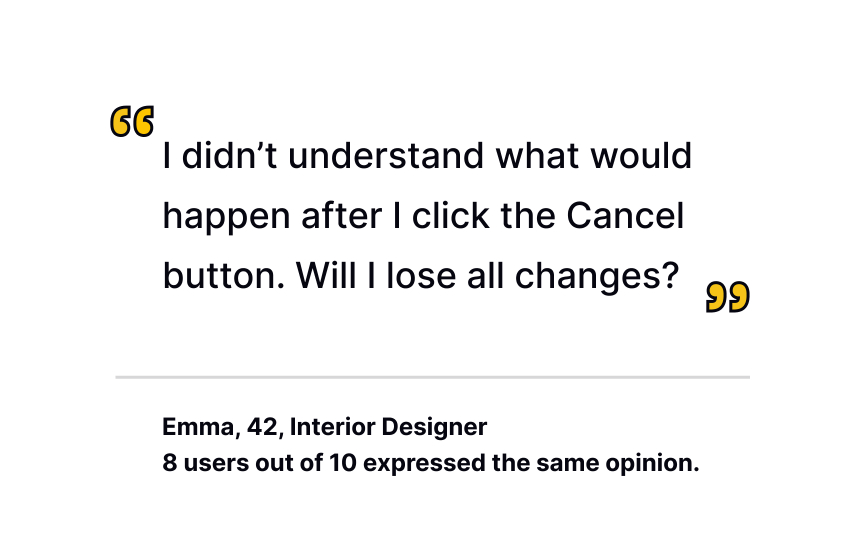Viewport: 864px width, 540px height.
Task: Click the word "would" ending first line
Action: 641,156
